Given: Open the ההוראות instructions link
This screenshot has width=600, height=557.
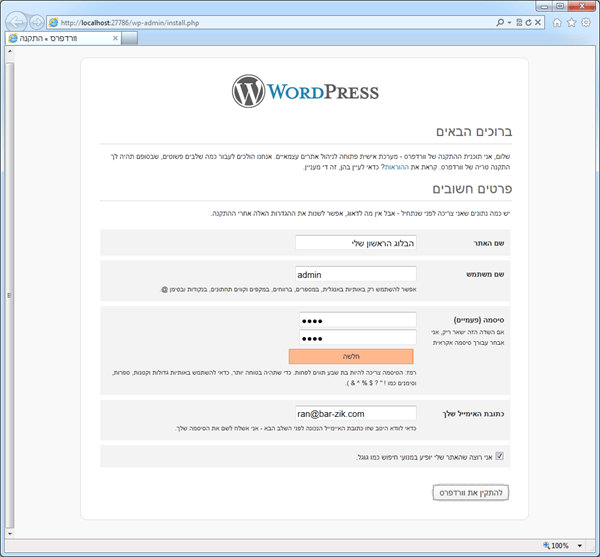Looking at the screenshot, I should click(396, 167).
